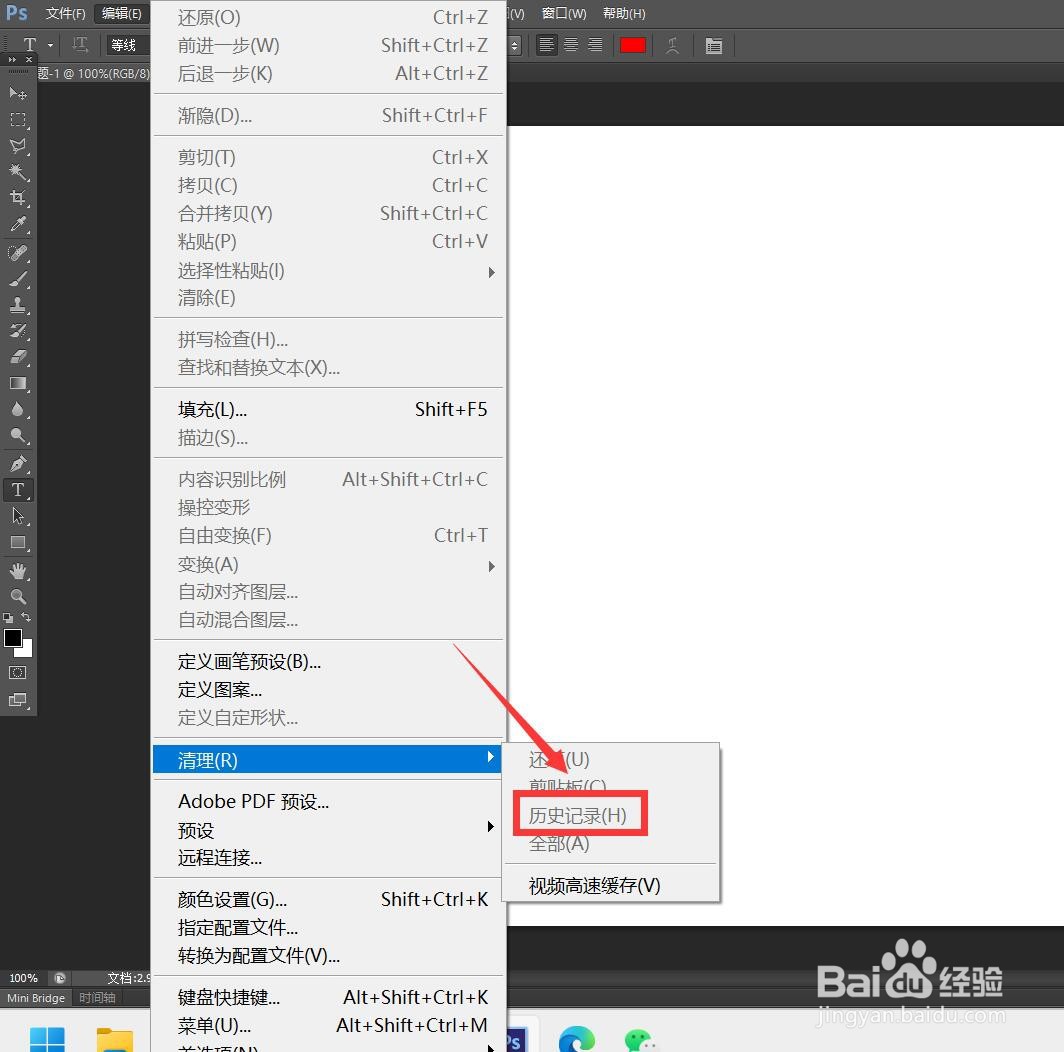
Task: Select the Polygonal Lasso tool
Action: coord(18,146)
